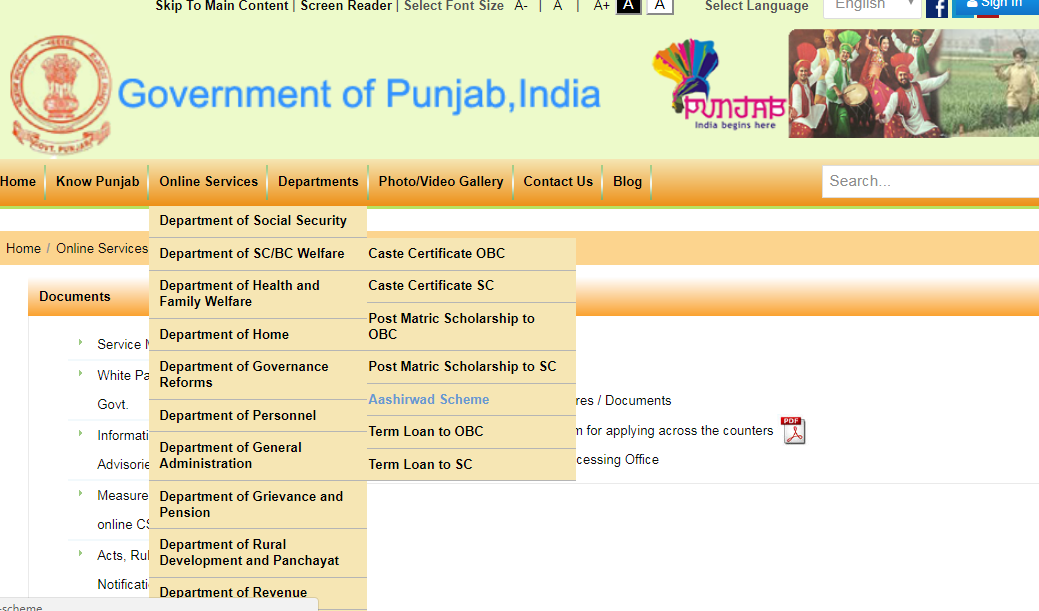
Task: Click Skip To Main Content link
Action: [x=222, y=6]
